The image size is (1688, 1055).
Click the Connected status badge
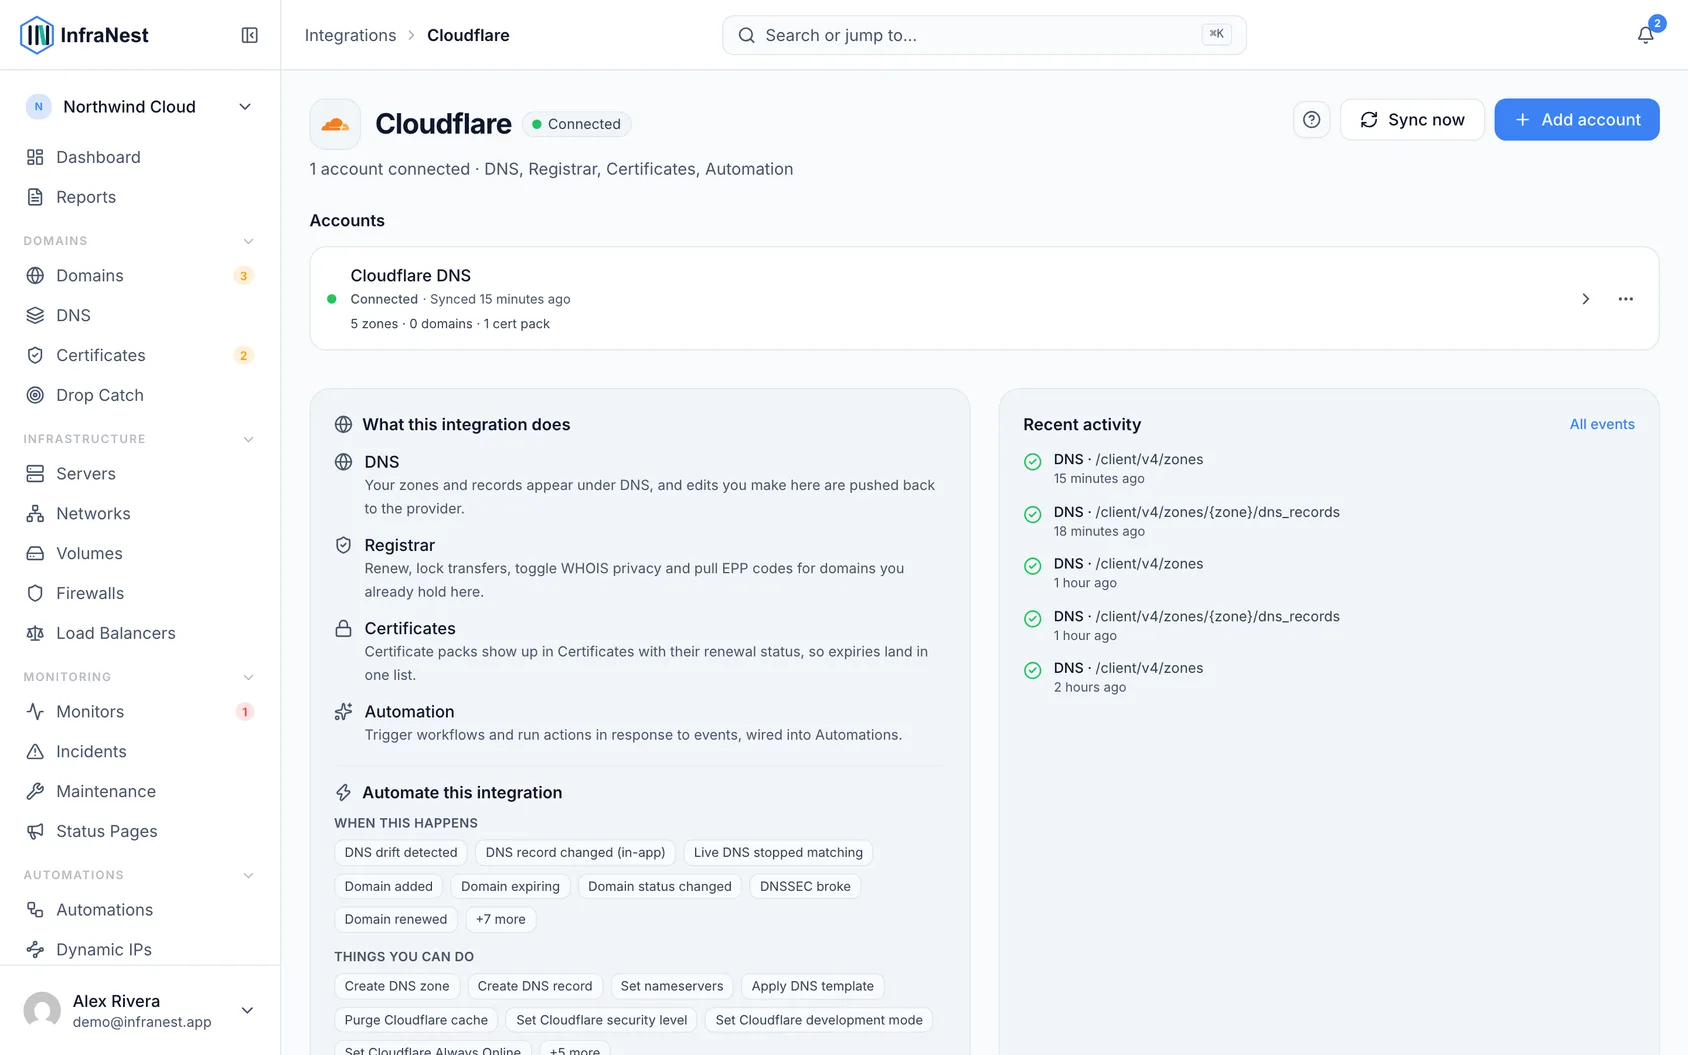[576, 124]
